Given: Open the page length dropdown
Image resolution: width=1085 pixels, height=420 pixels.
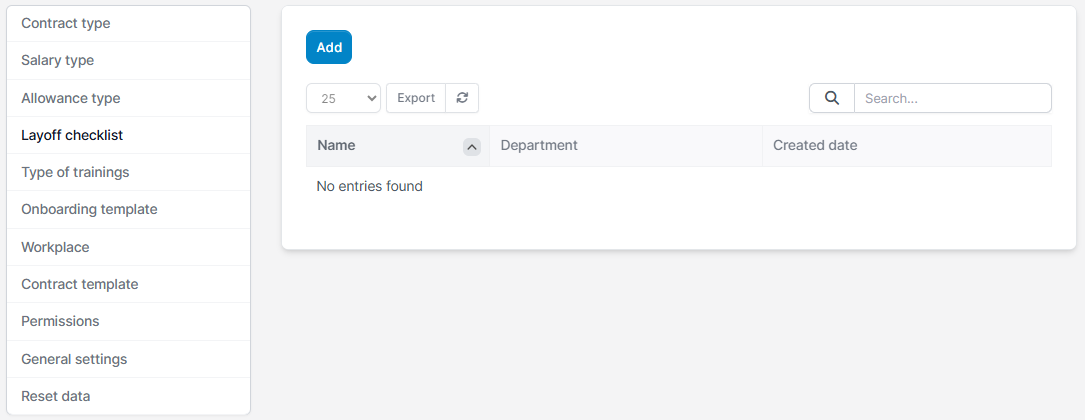Looking at the screenshot, I should 343,98.
